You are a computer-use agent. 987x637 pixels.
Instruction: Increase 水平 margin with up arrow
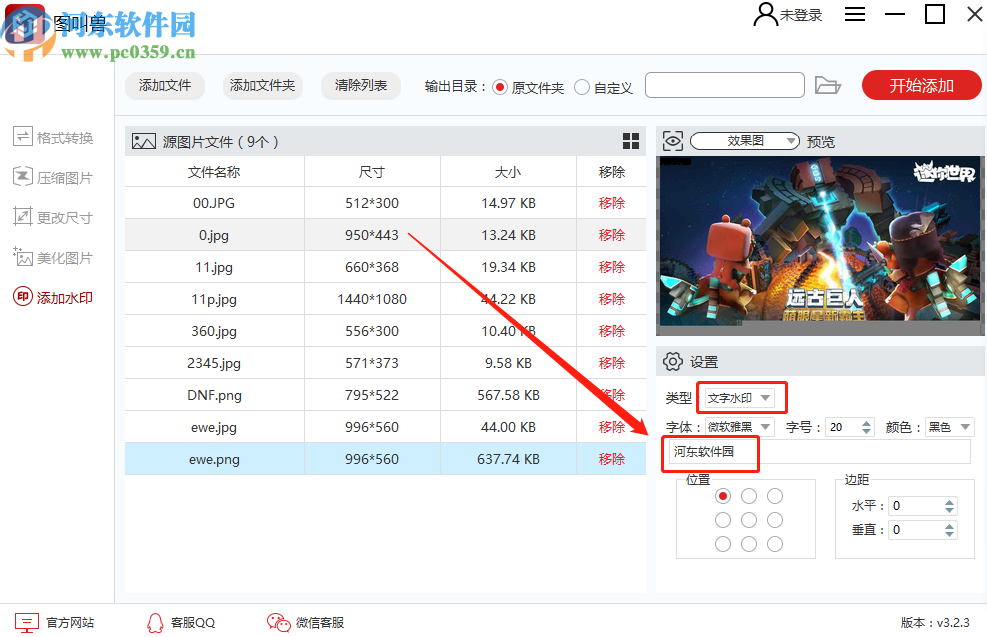(949, 502)
